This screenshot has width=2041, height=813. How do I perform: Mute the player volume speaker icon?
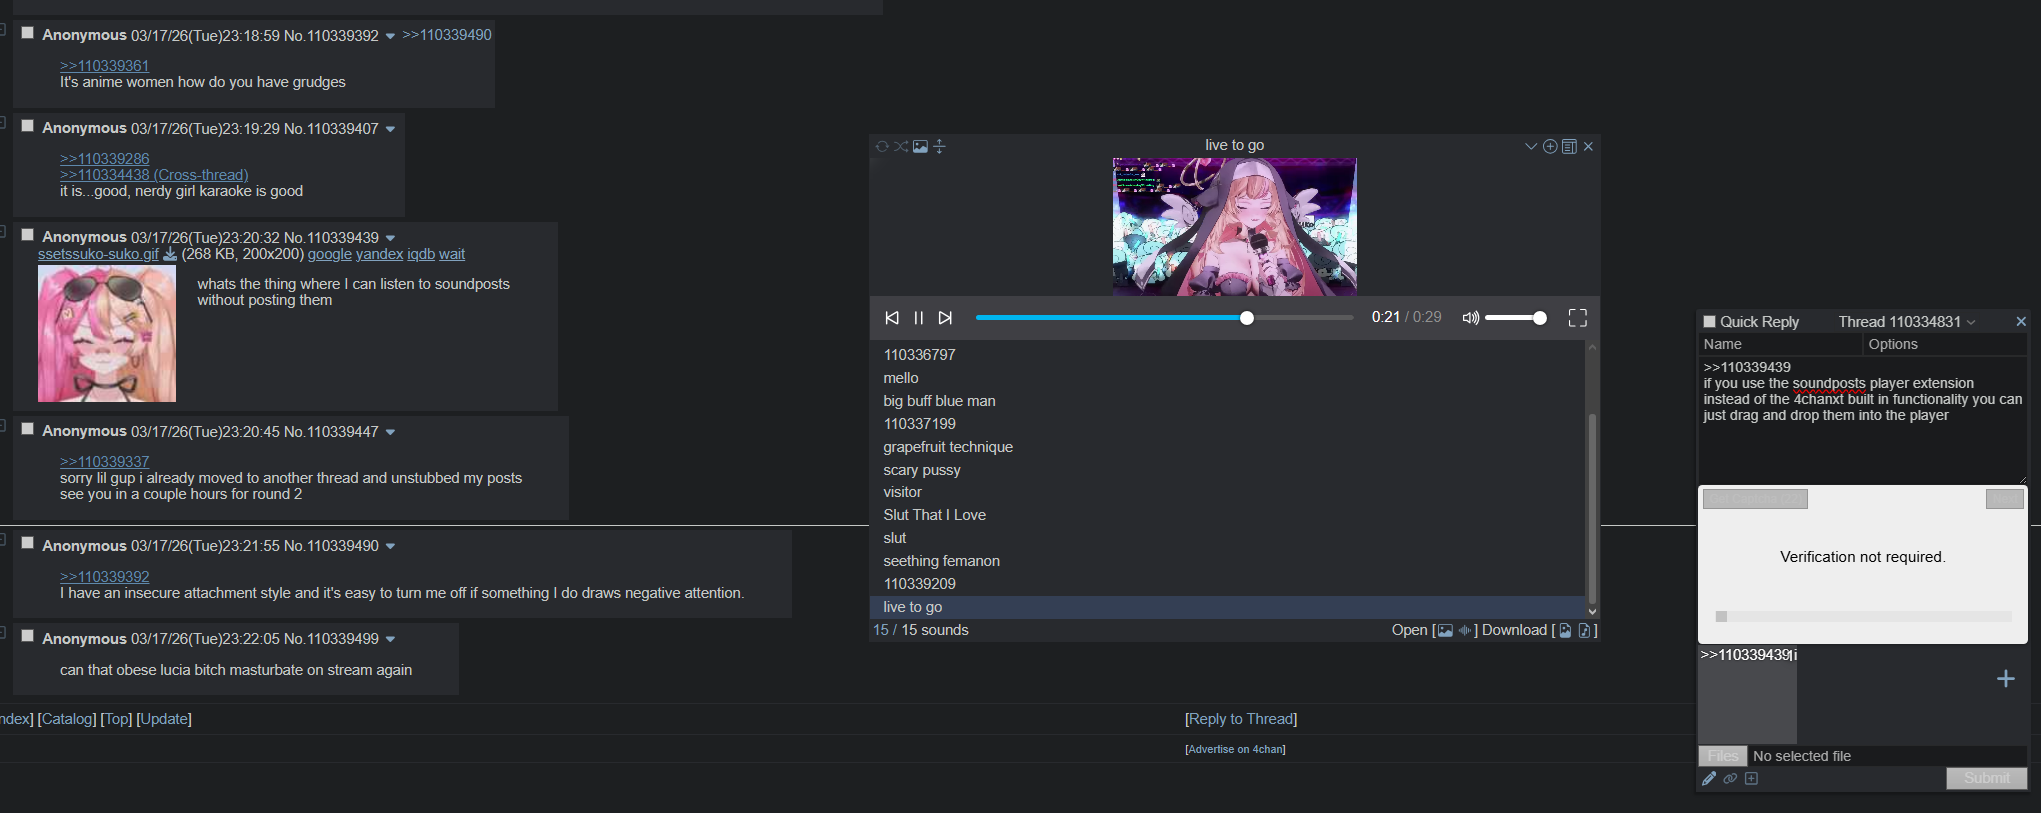[x=1471, y=318]
